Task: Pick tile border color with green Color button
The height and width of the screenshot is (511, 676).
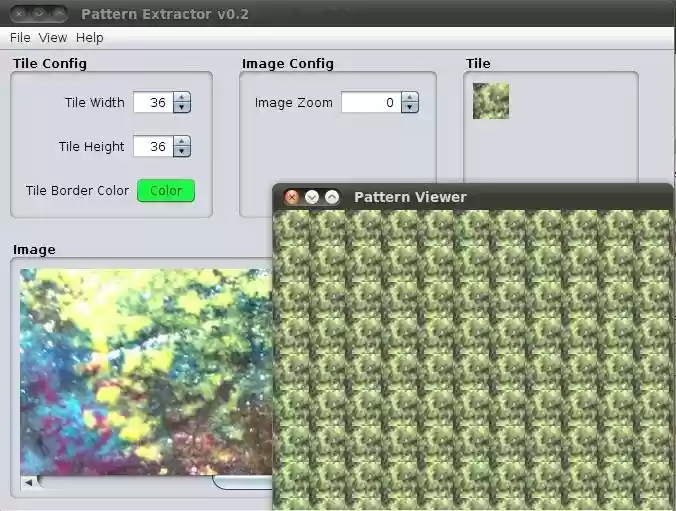Action: (166, 191)
